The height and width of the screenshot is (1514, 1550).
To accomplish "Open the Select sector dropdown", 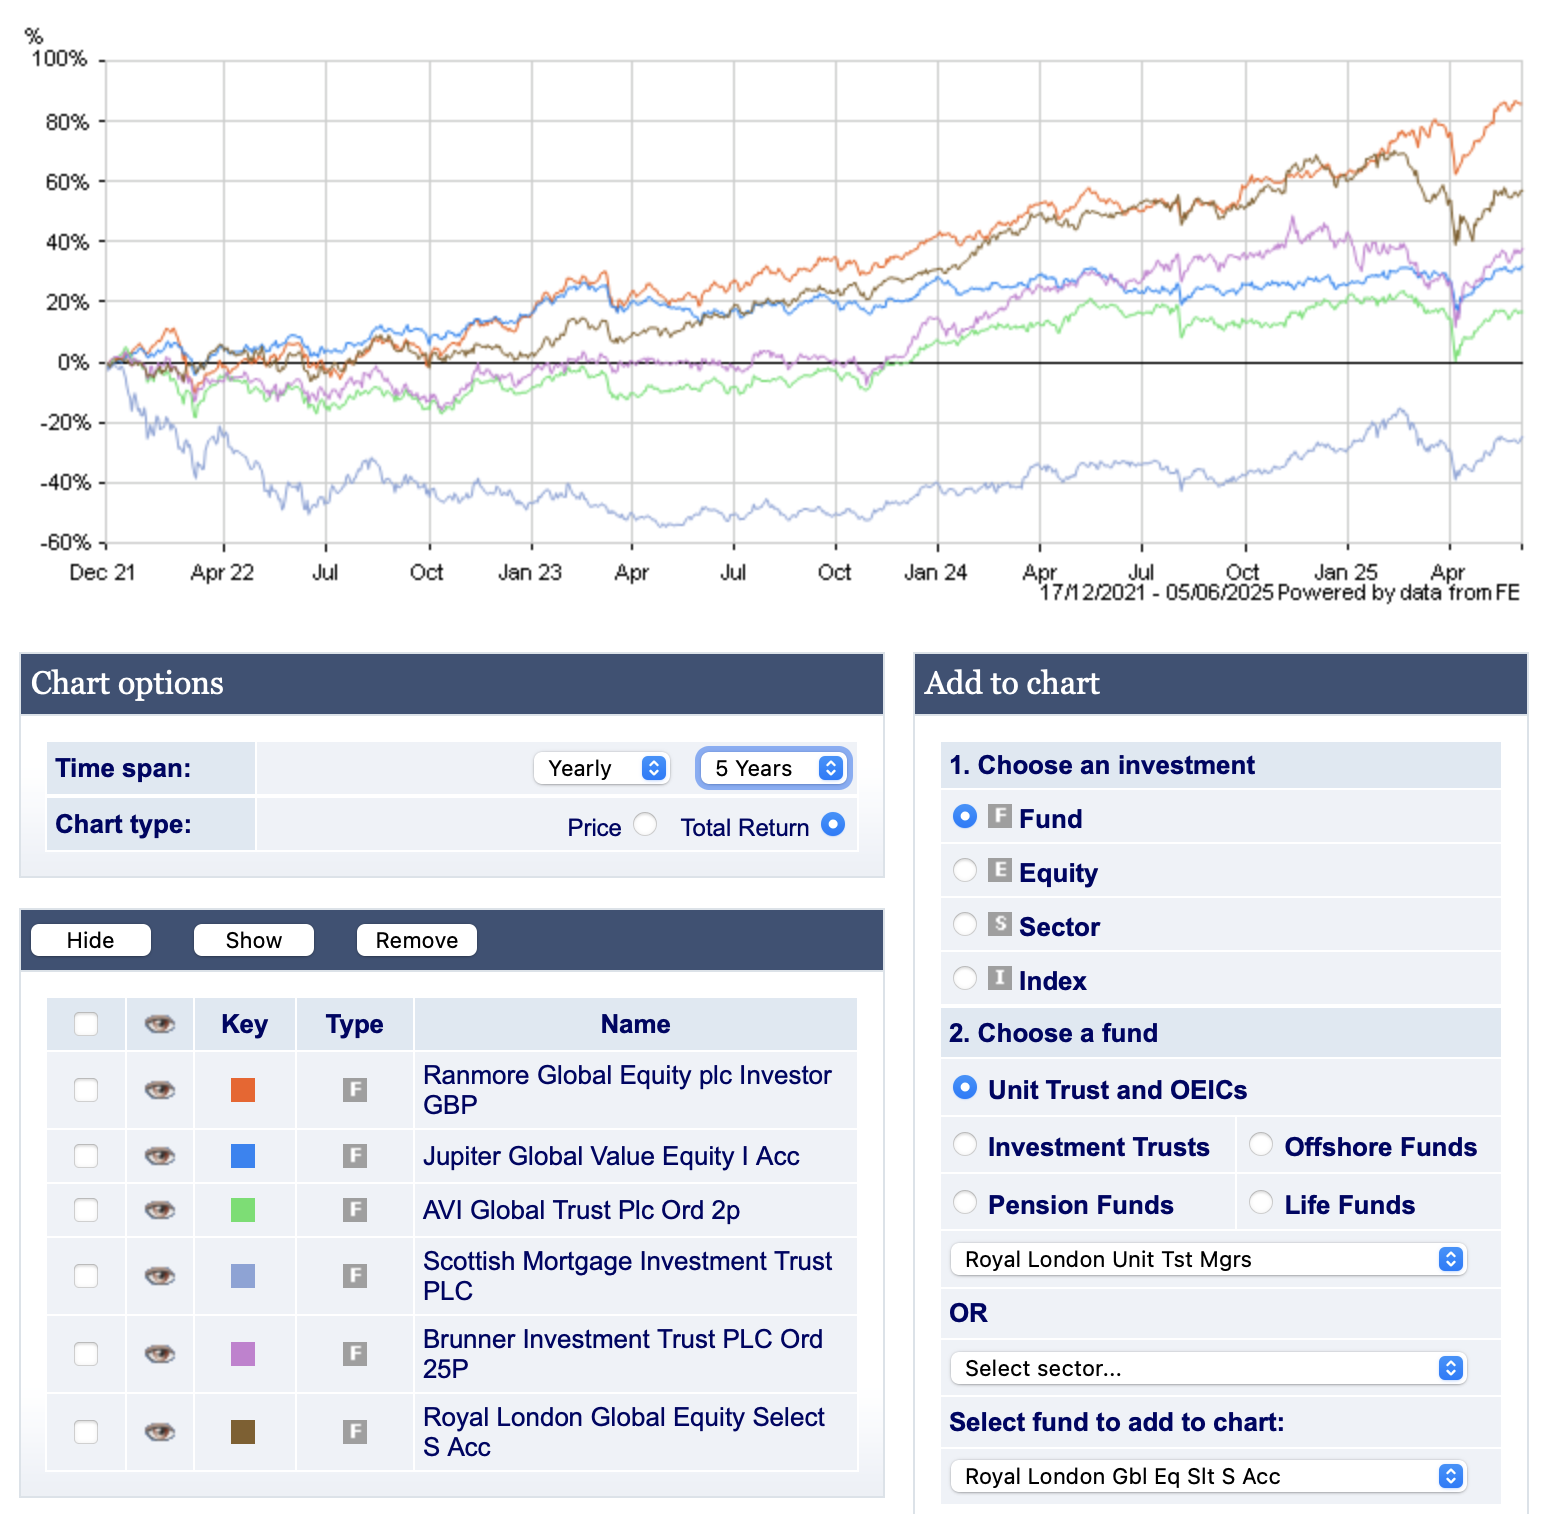I will (x=1208, y=1368).
